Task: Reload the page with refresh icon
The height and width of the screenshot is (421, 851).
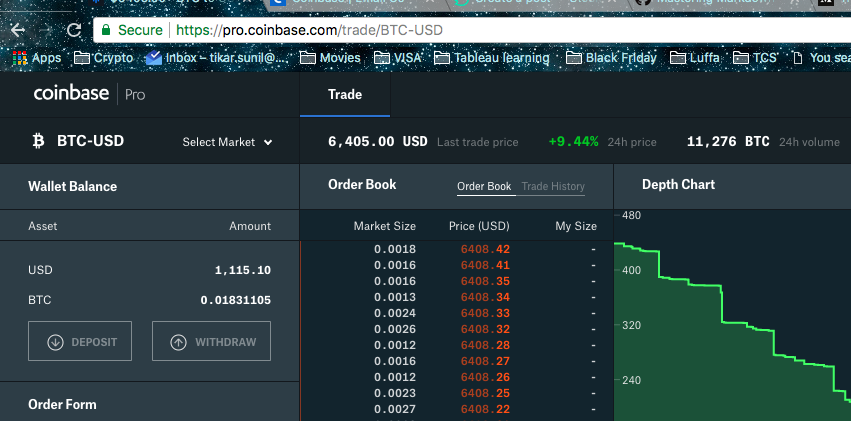Action: coord(74,30)
